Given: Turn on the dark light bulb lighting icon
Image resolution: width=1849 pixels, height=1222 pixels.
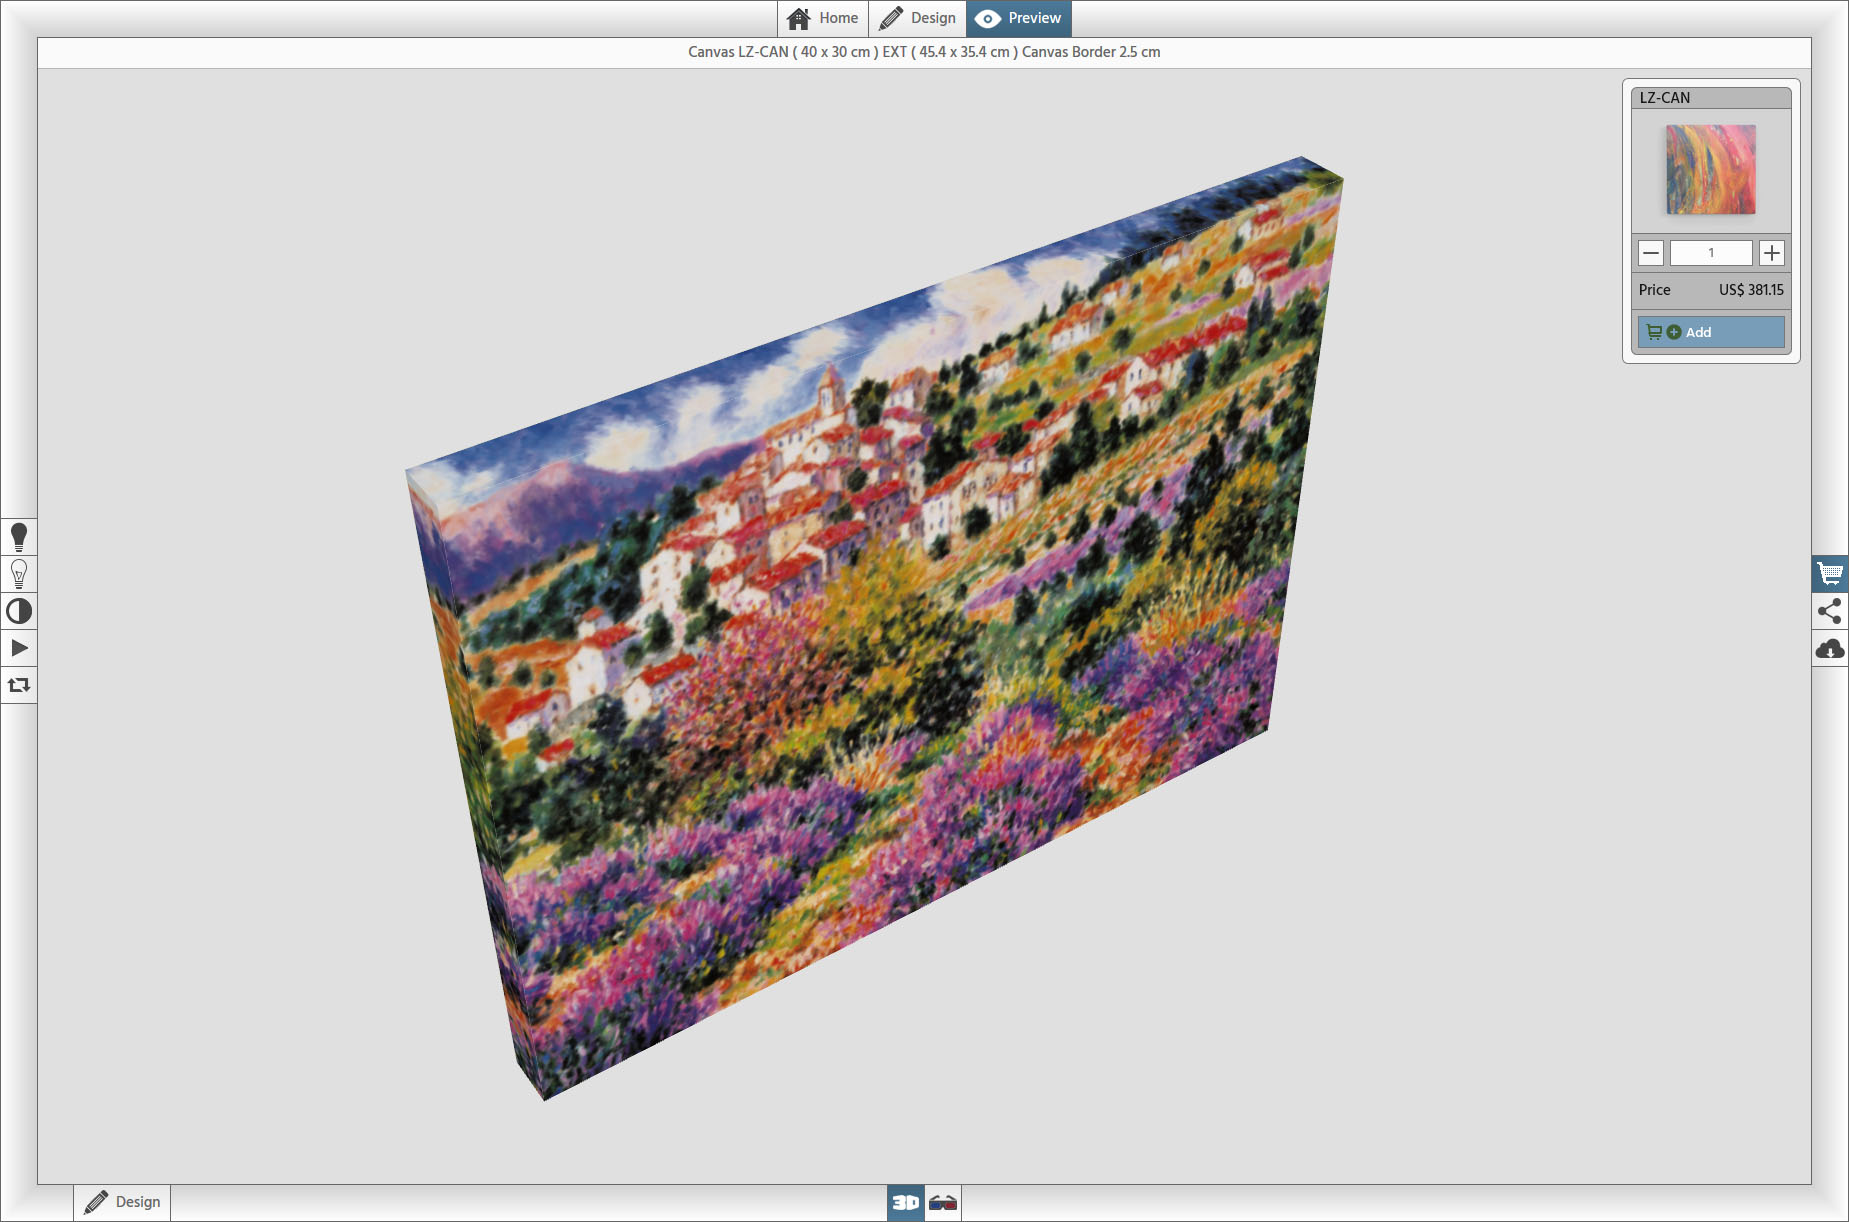Looking at the screenshot, I should pyautogui.click(x=19, y=537).
